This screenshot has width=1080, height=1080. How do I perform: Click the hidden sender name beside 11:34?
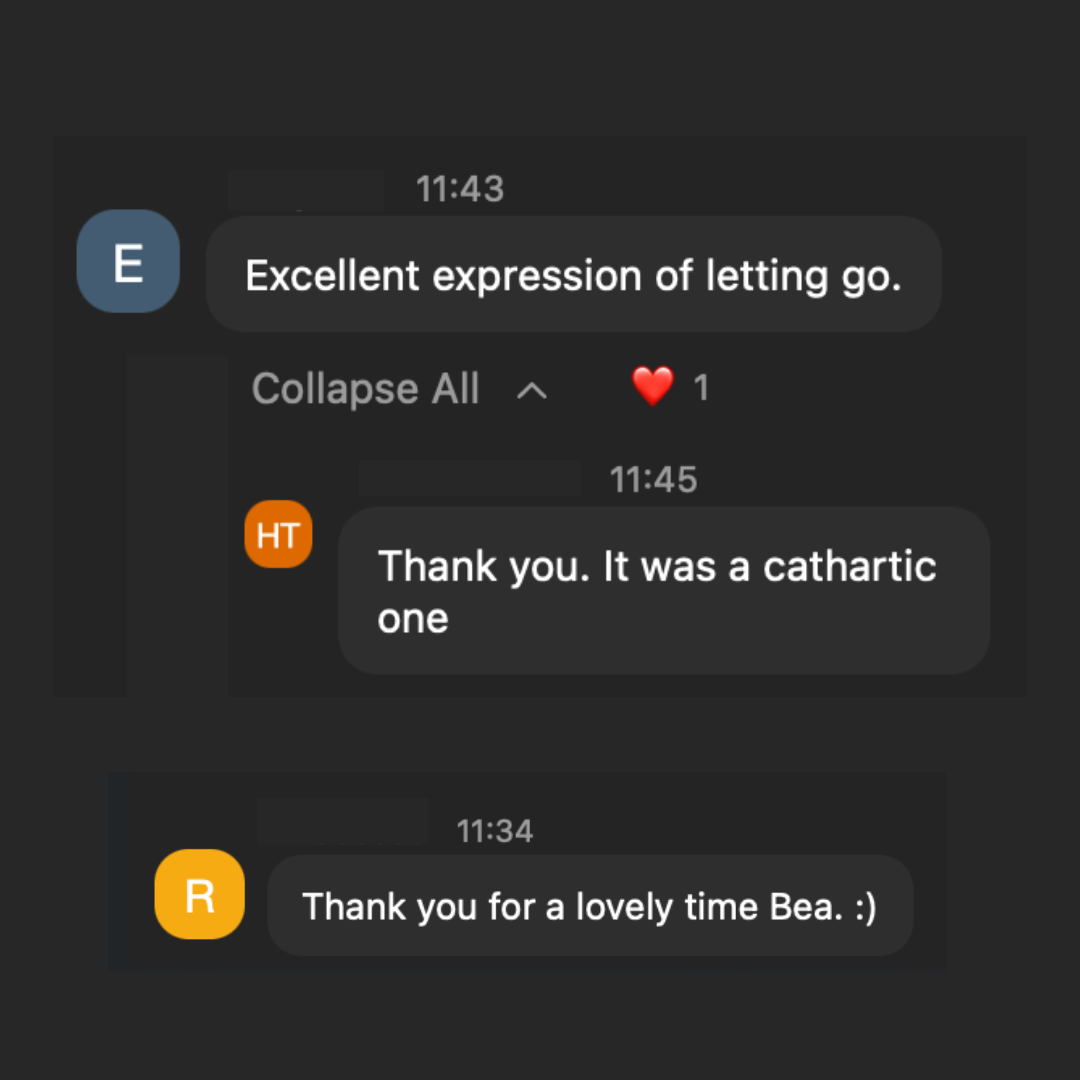[x=343, y=822]
